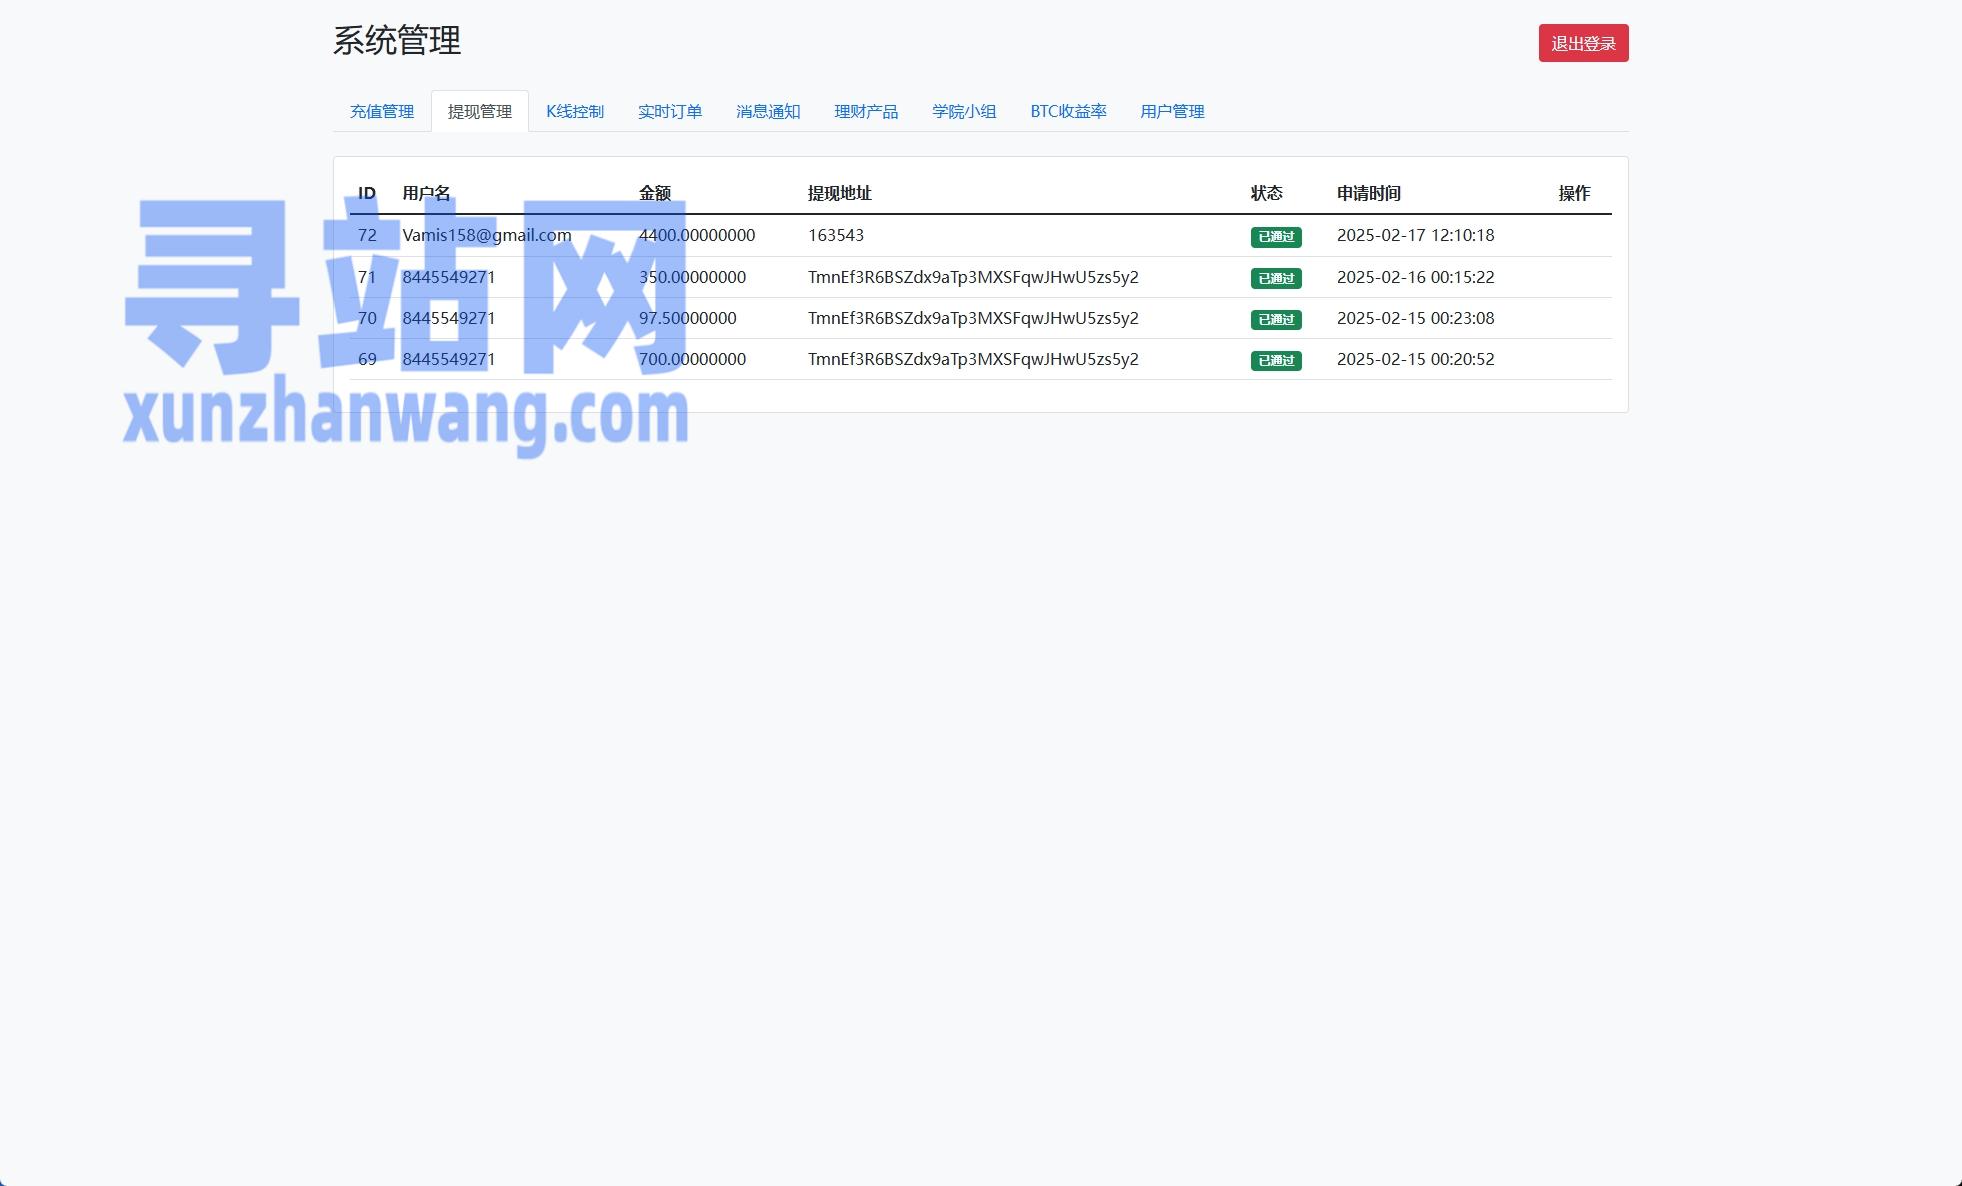Click the 申请时间 column header

coord(1369,193)
